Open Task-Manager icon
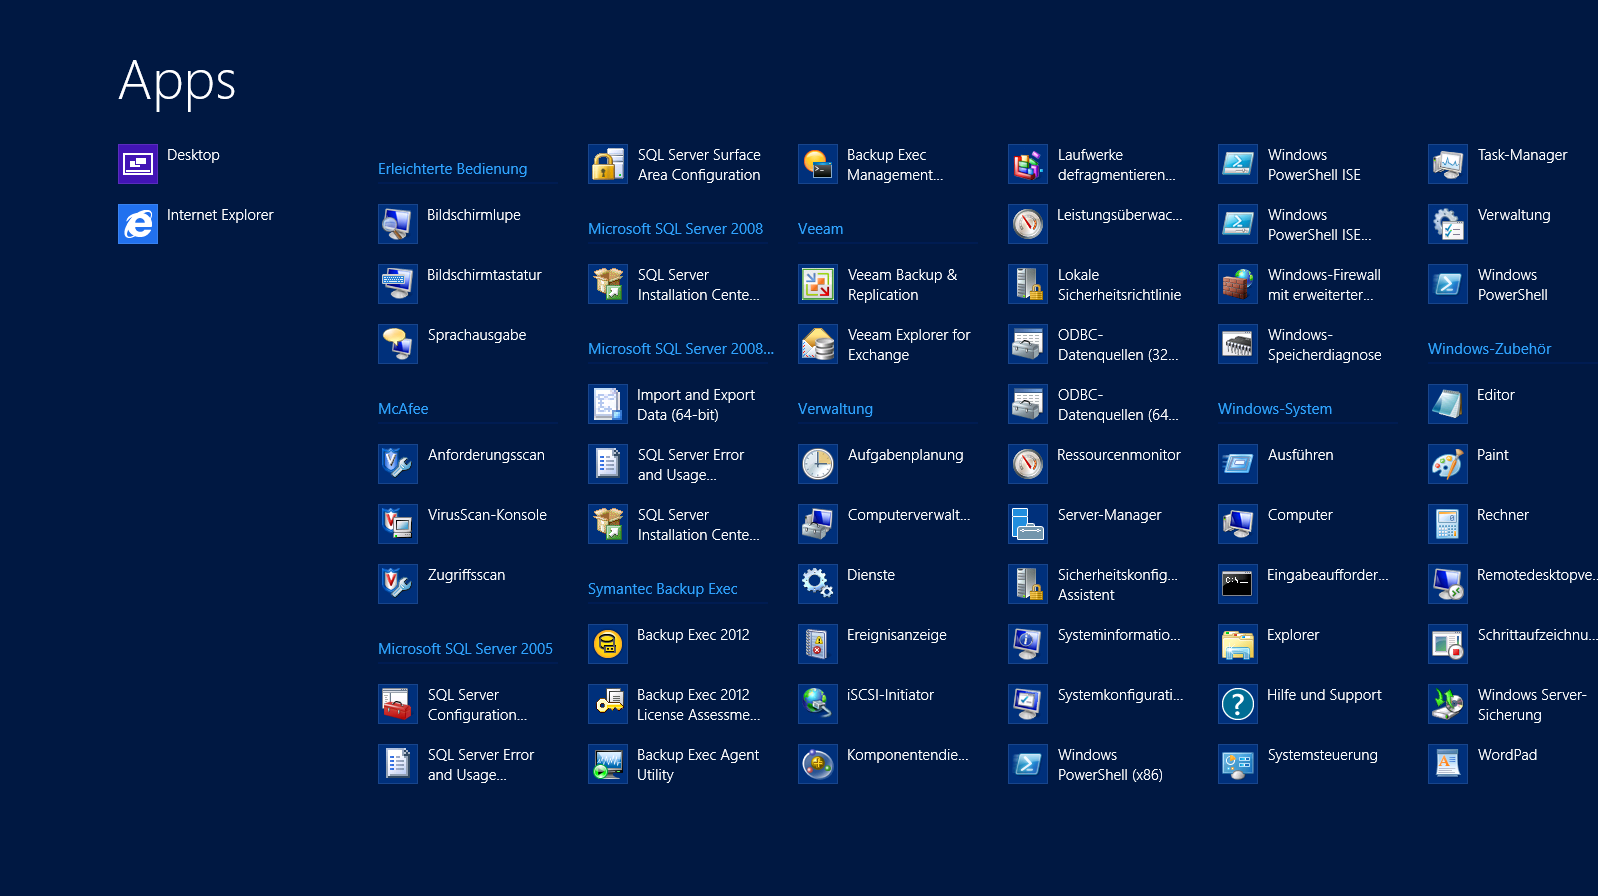Screen dimensions: 1598x896 pos(1448,164)
